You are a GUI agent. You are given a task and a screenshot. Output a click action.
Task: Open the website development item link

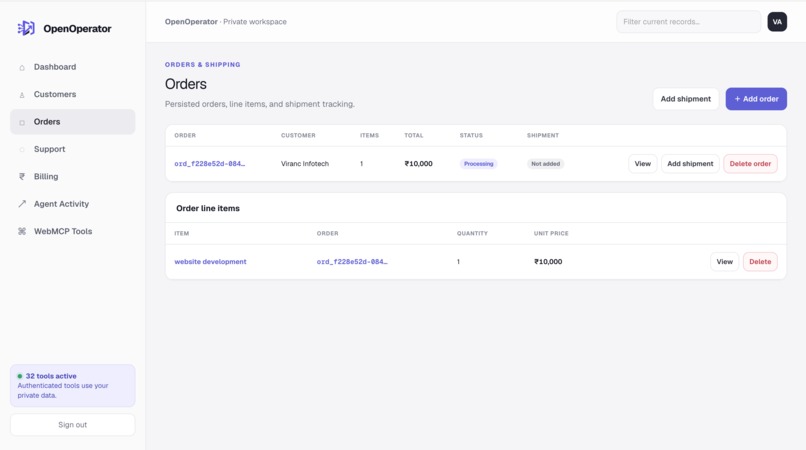[210, 262]
